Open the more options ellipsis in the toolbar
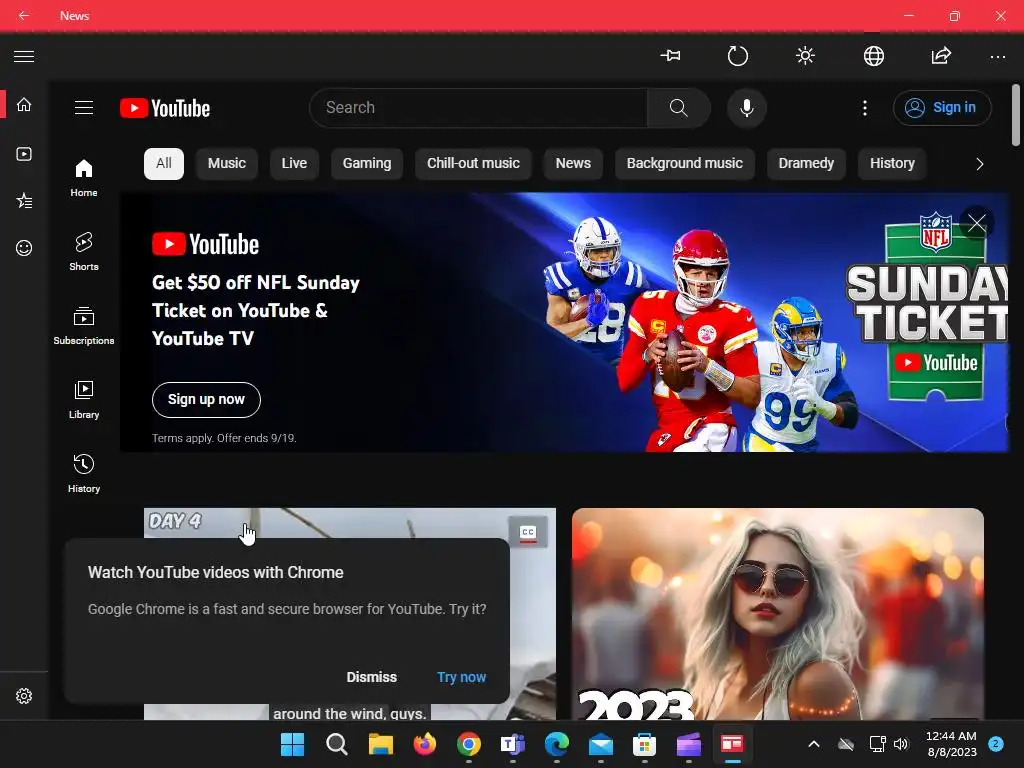 (998, 57)
